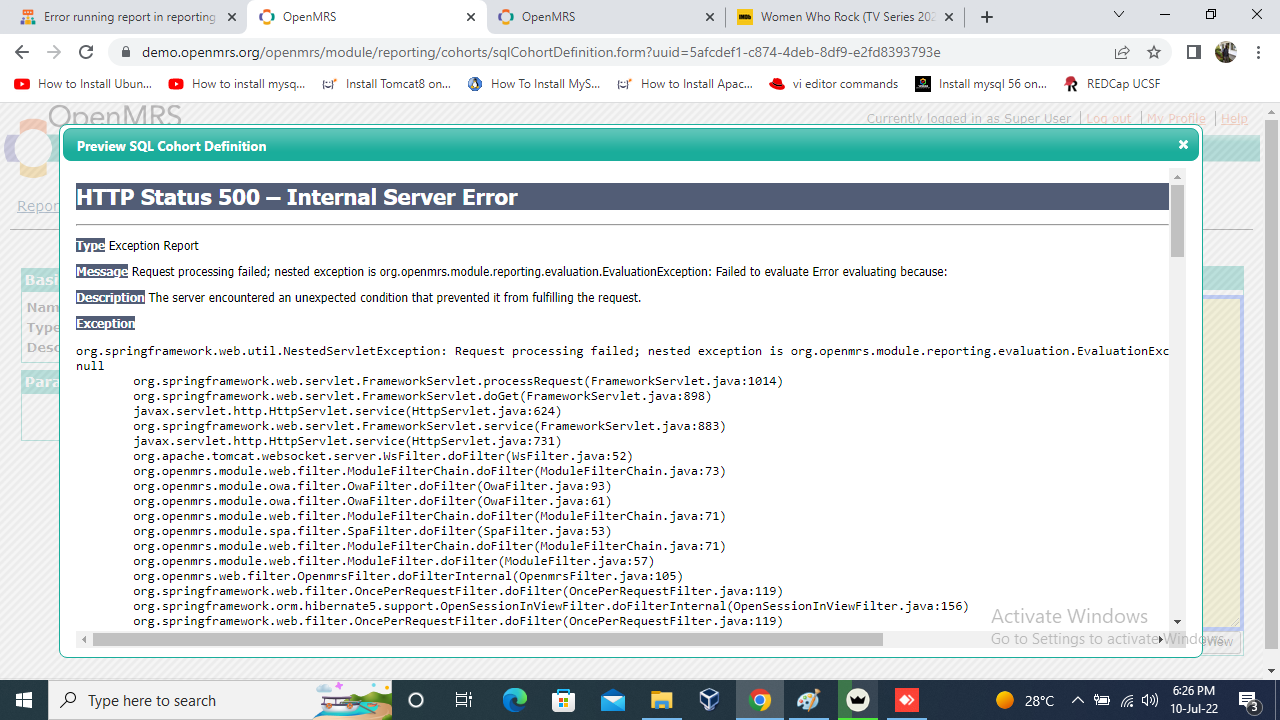1280x720 pixels.
Task: Switch to 'Error running report' tab
Action: click(x=128, y=17)
